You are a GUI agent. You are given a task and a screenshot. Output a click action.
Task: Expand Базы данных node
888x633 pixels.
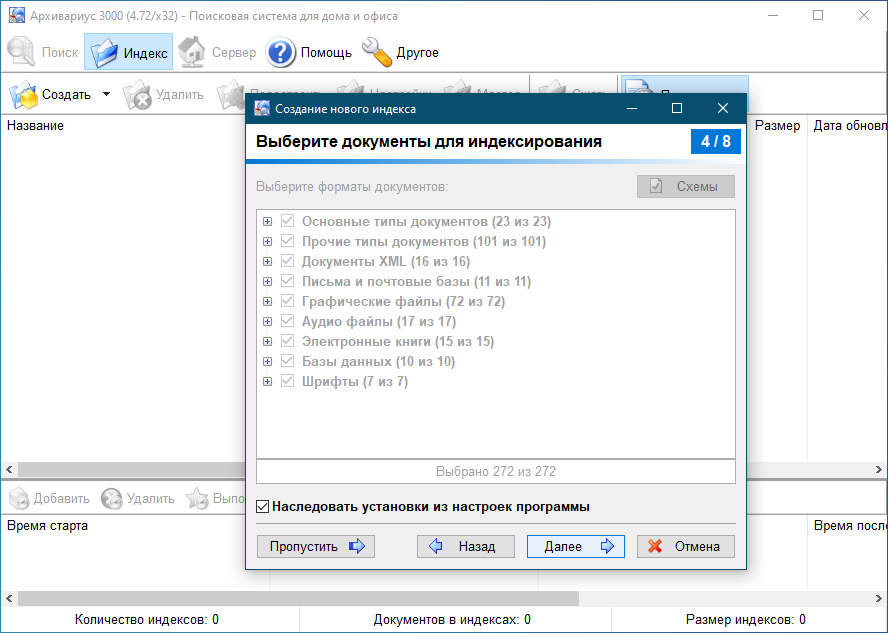click(x=267, y=362)
